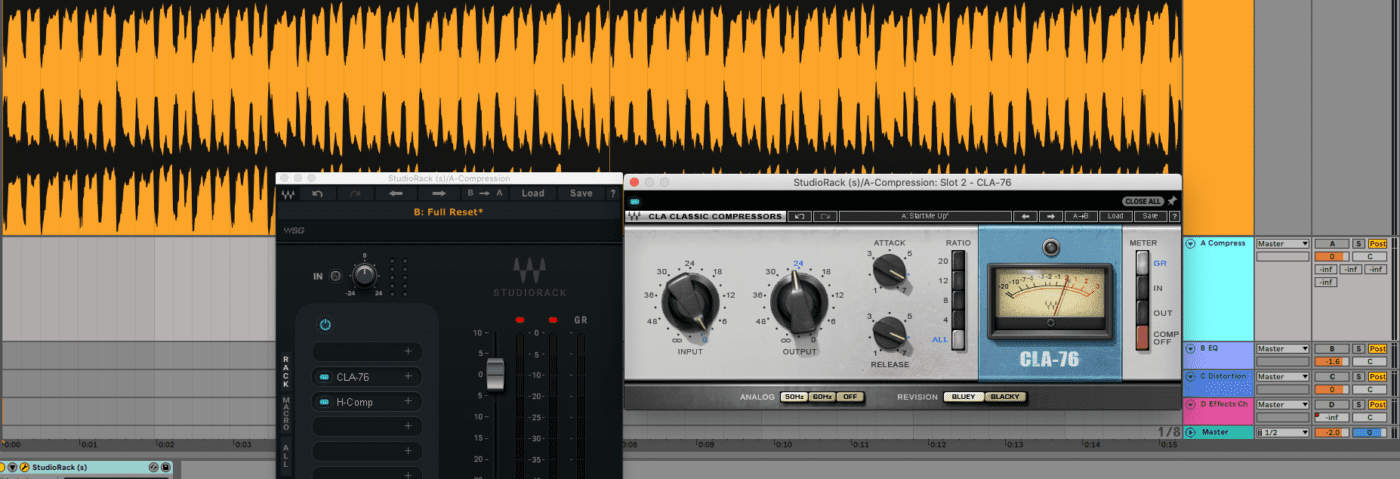Select the BLUEY revision
Screen dimensions: 1400x479
coord(964,397)
